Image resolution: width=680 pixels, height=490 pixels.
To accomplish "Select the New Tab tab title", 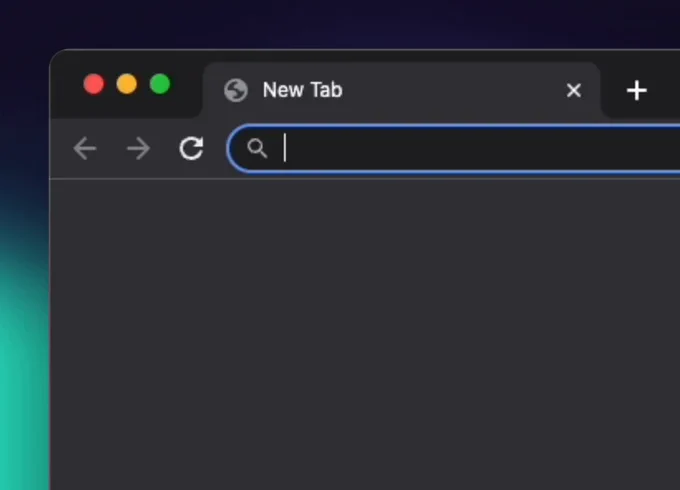I will coord(302,90).
